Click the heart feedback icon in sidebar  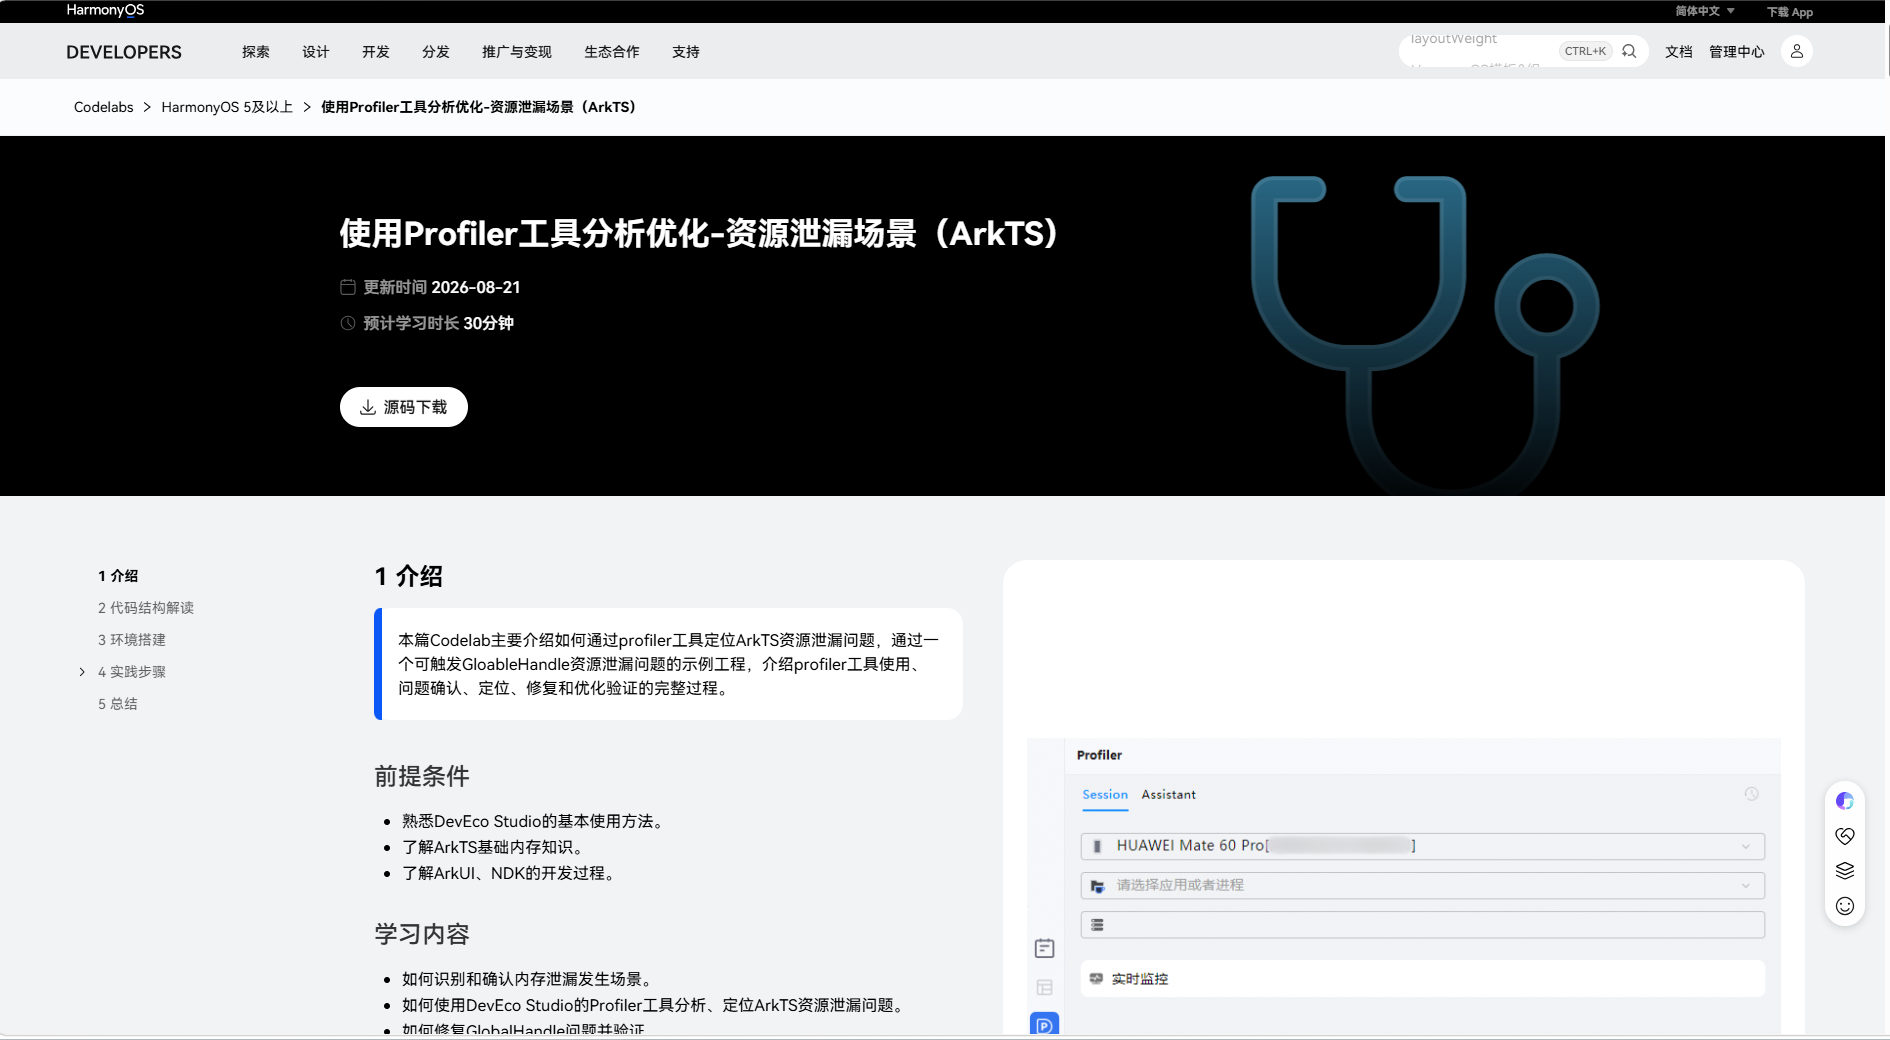click(x=1845, y=836)
